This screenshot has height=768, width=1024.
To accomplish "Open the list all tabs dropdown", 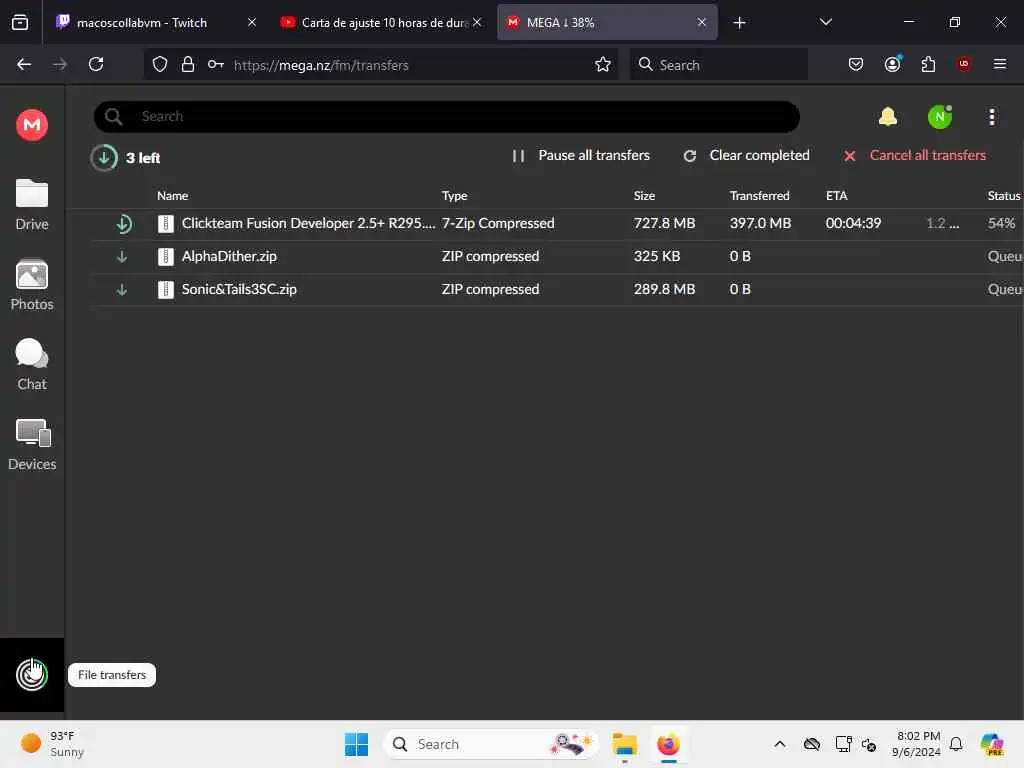I will [825, 22].
